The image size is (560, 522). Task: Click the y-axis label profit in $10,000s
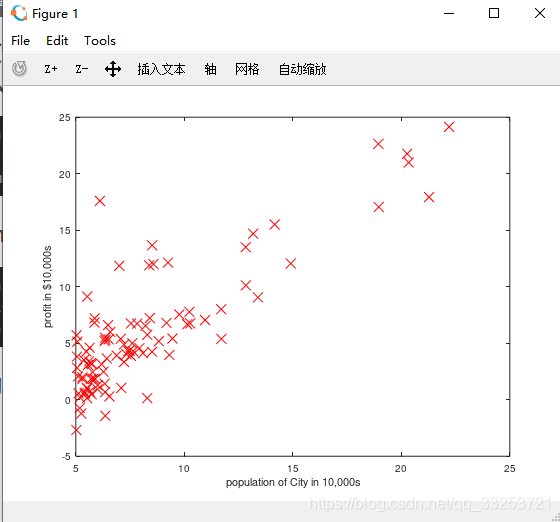point(48,287)
